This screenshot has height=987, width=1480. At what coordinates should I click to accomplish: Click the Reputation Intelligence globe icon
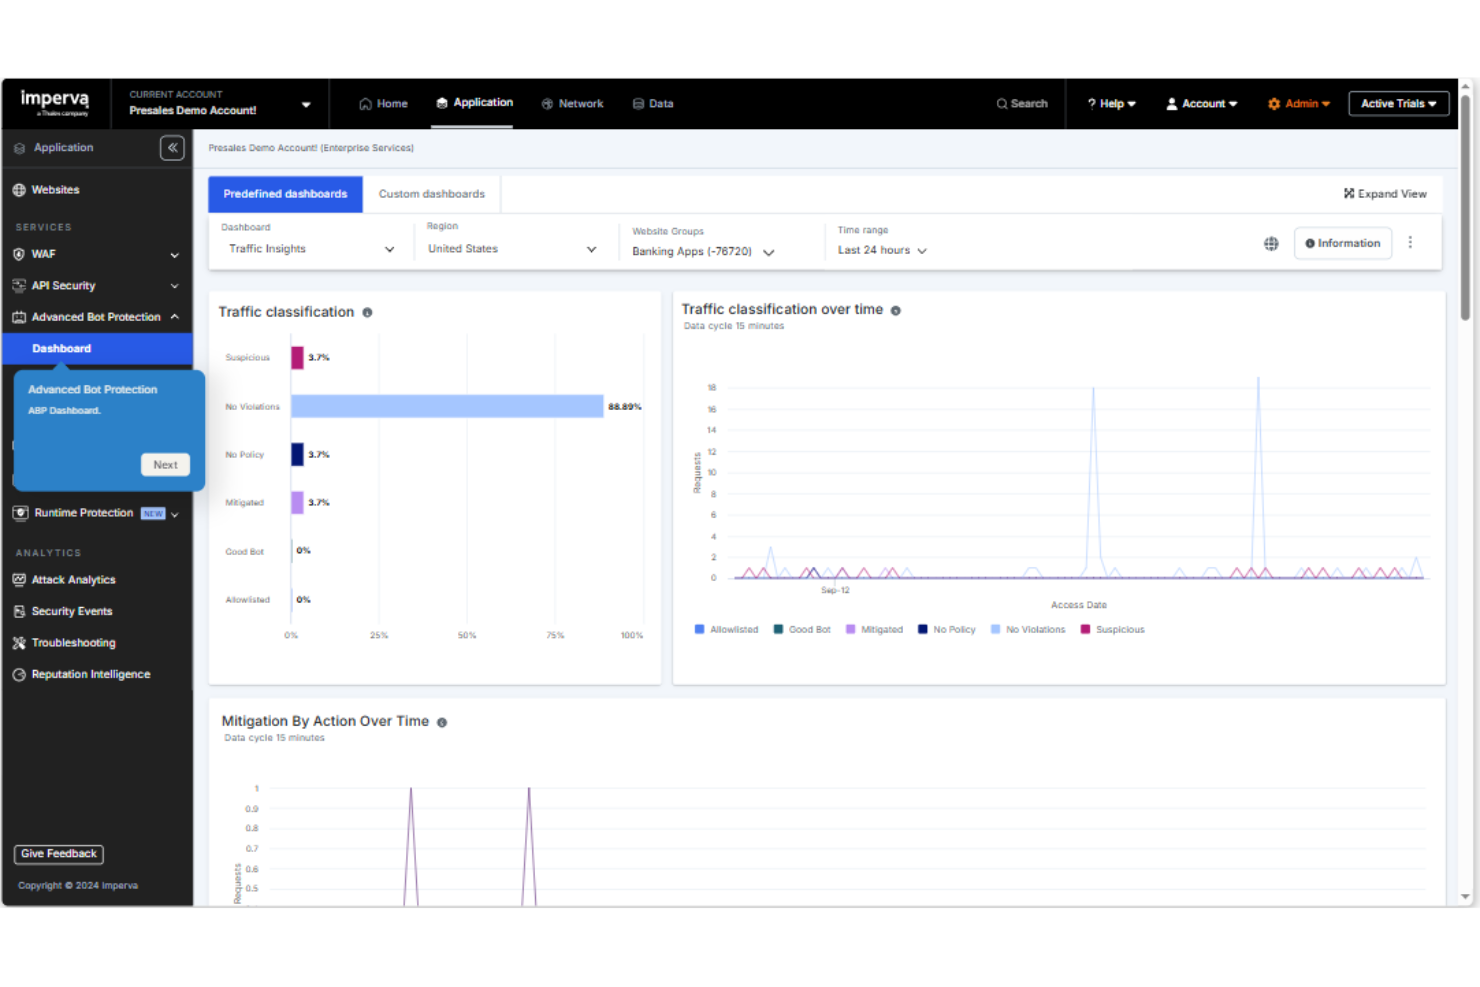[19, 674]
